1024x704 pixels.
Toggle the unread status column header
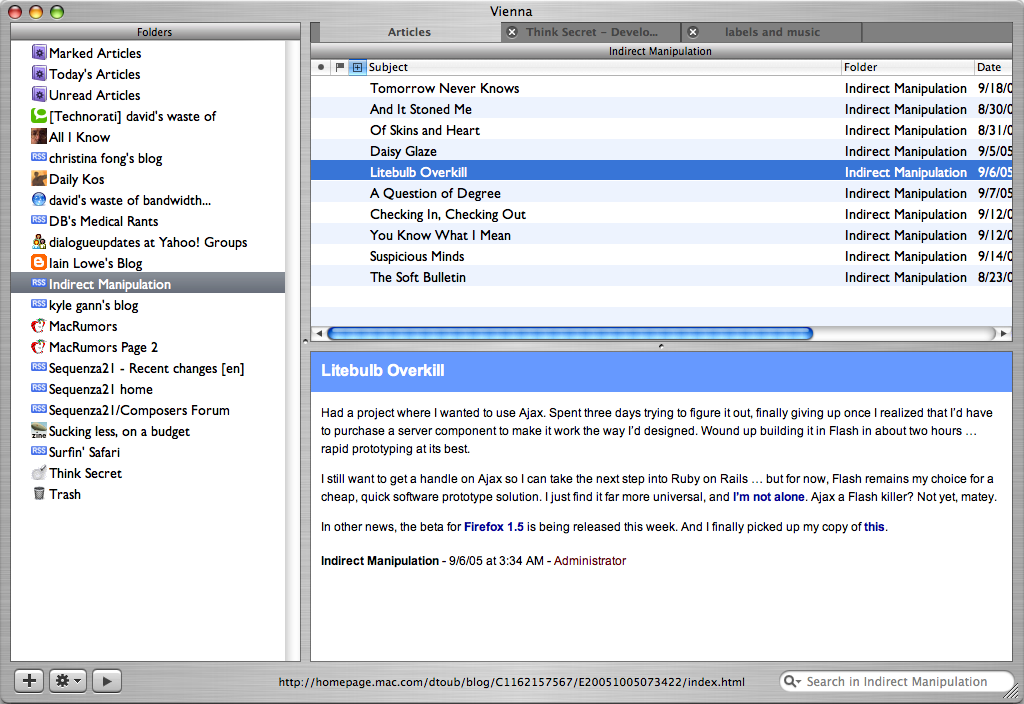click(321, 67)
